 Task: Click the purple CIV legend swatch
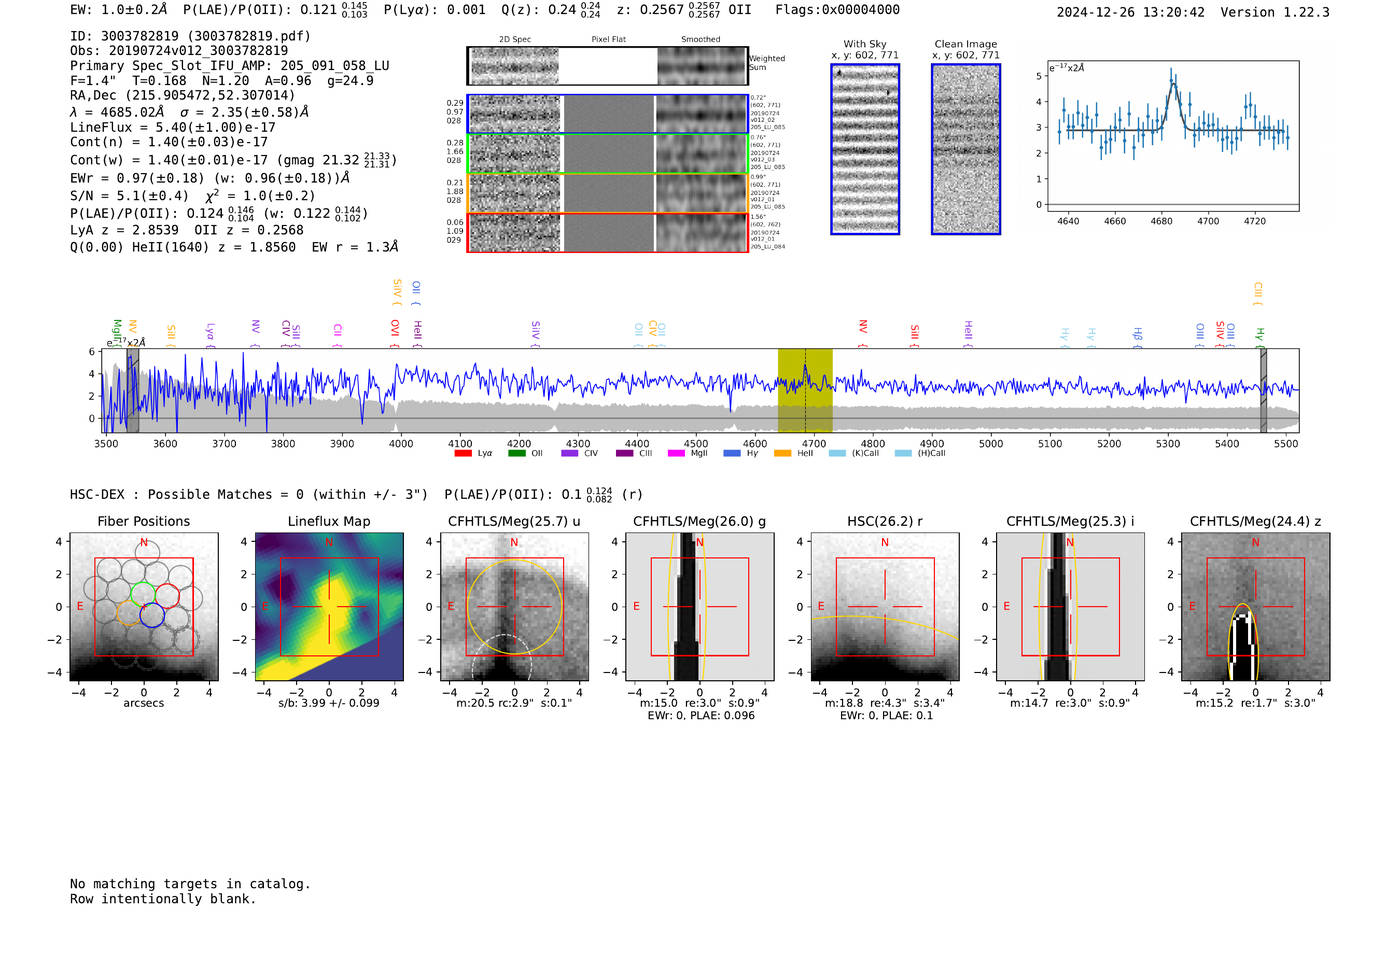(570, 453)
